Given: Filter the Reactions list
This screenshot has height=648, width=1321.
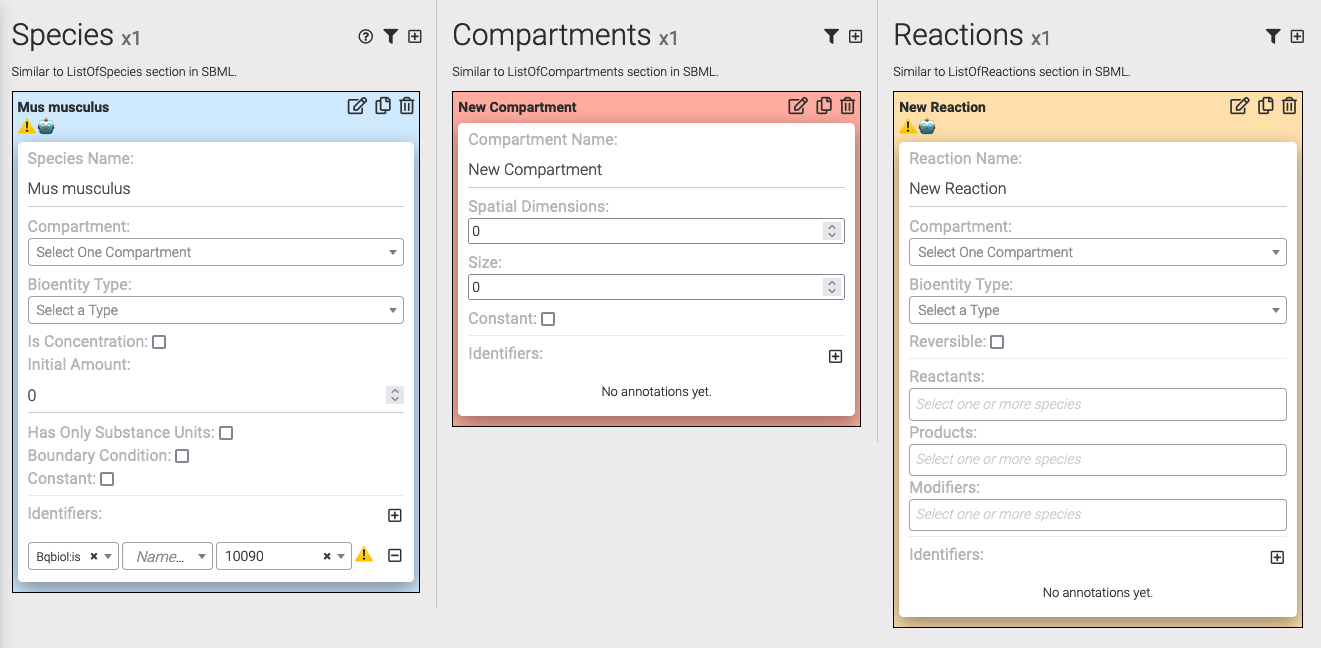Looking at the screenshot, I should (1272, 37).
